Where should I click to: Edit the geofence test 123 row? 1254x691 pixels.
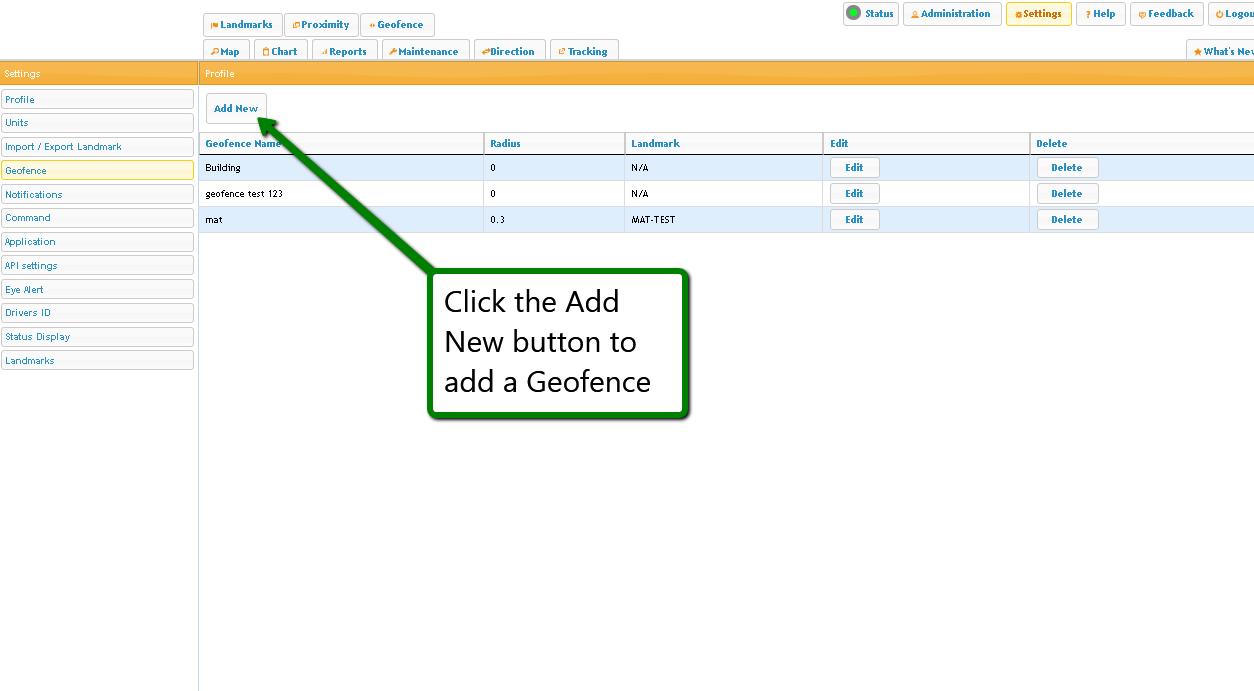click(x=854, y=194)
